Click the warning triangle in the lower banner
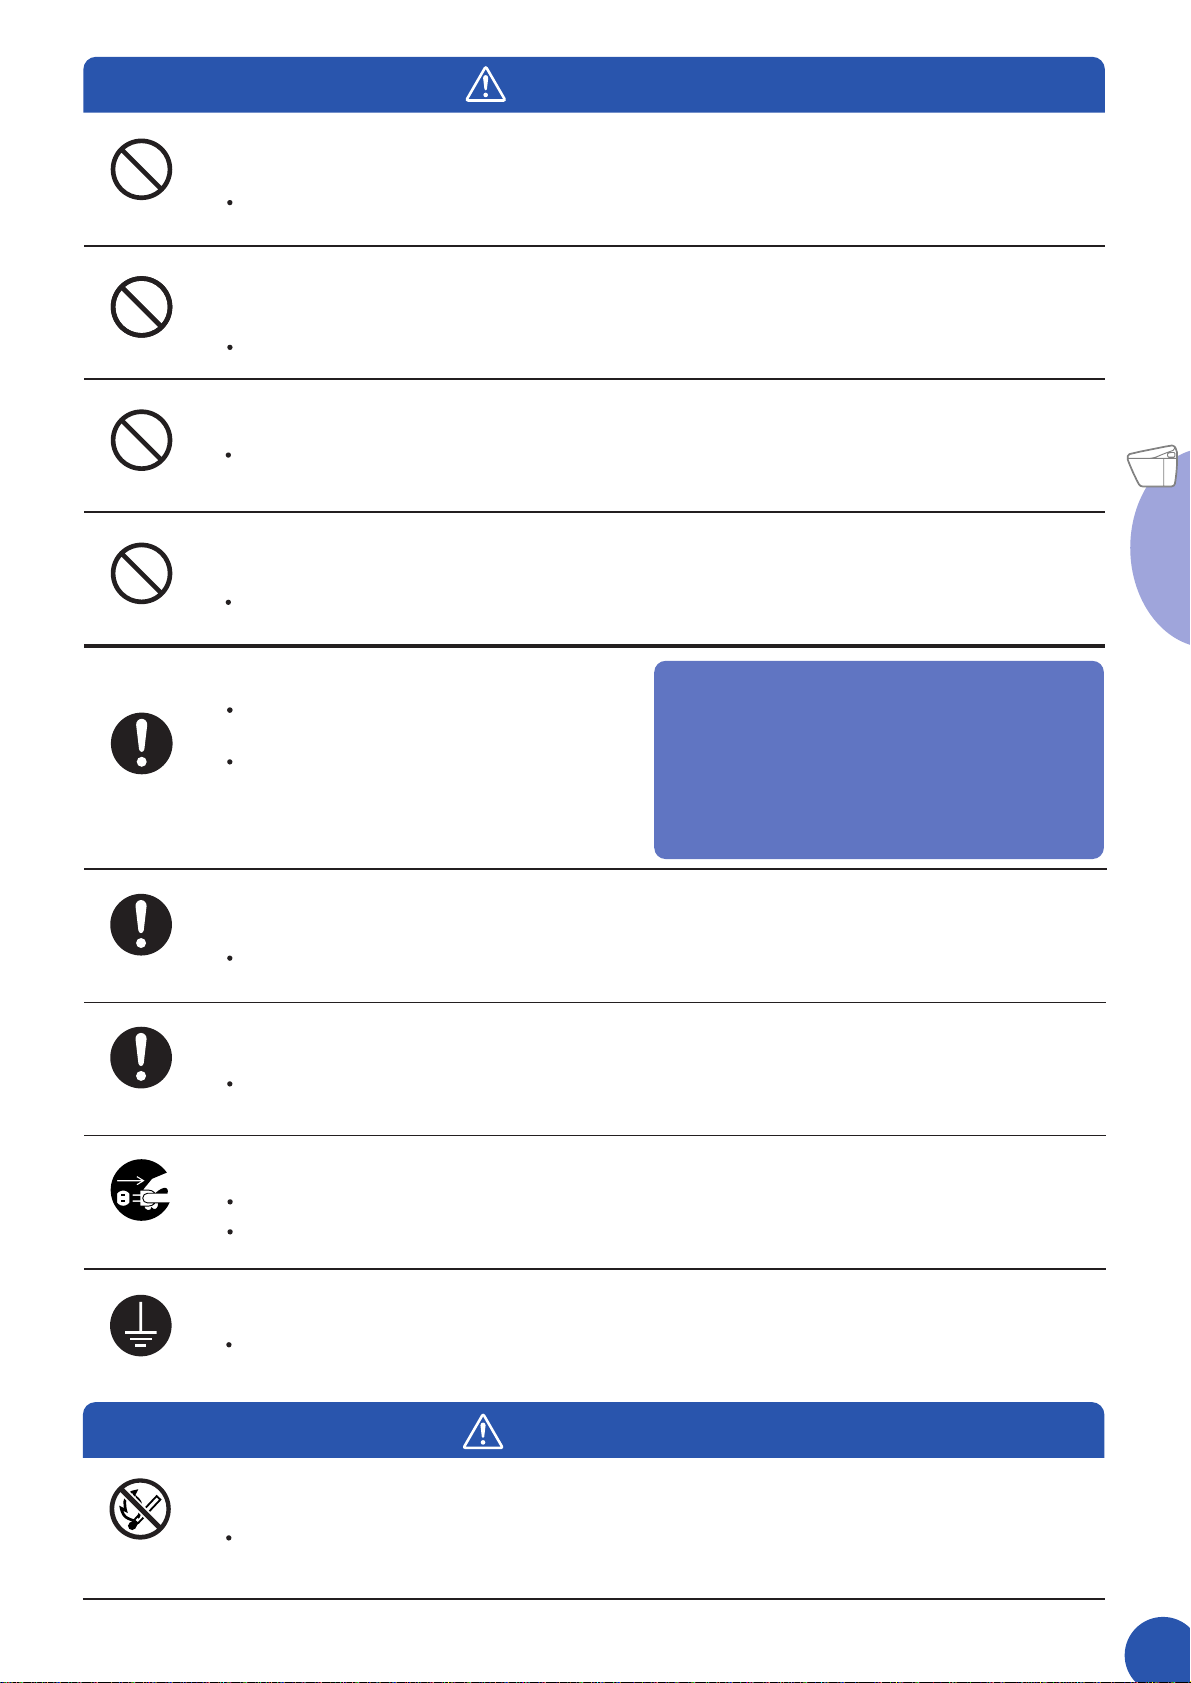This screenshot has width=1191, height=1683. [483, 1431]
